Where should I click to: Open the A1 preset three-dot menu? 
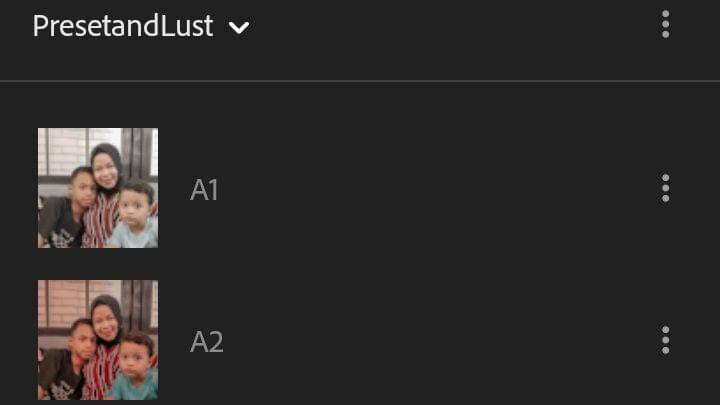click(x=665, y=188)
